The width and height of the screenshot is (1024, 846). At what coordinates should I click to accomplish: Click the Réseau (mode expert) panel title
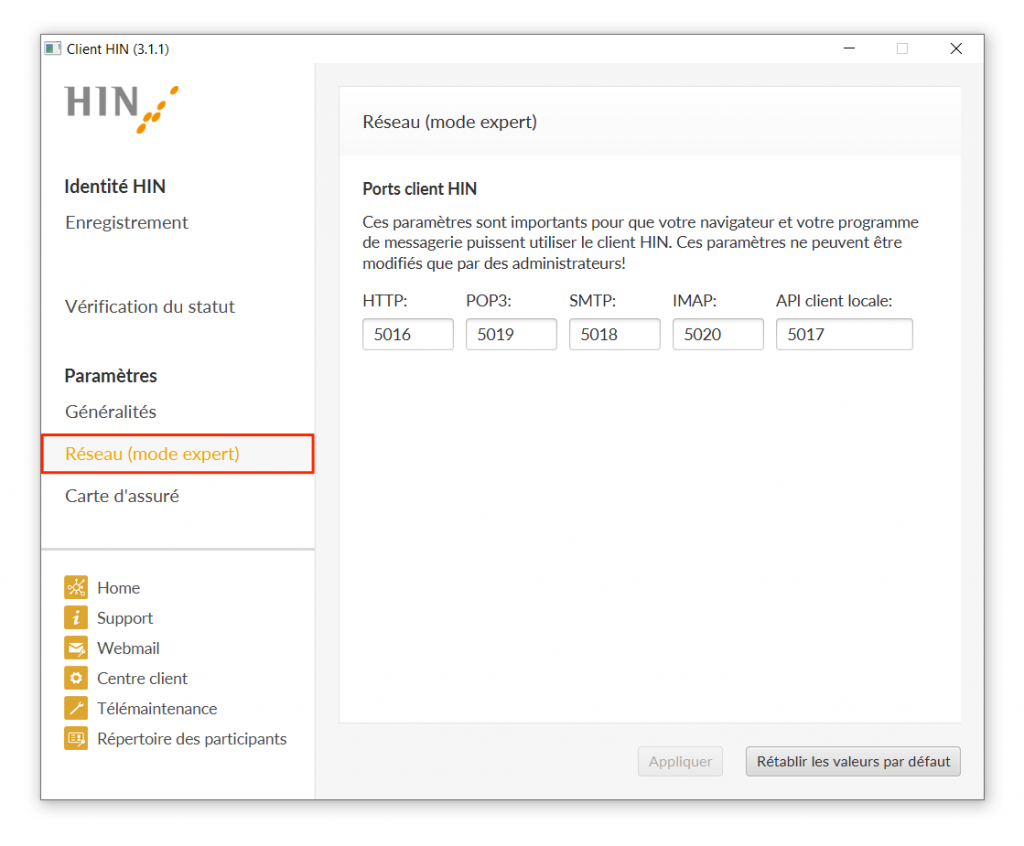[x=450, y=122]
